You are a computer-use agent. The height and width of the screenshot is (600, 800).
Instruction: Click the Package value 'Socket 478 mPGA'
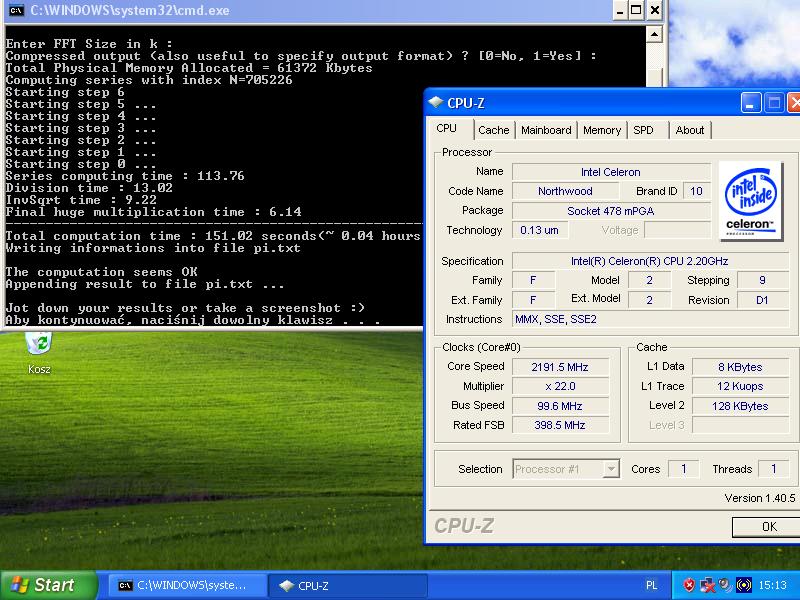[x=611, y=211]
